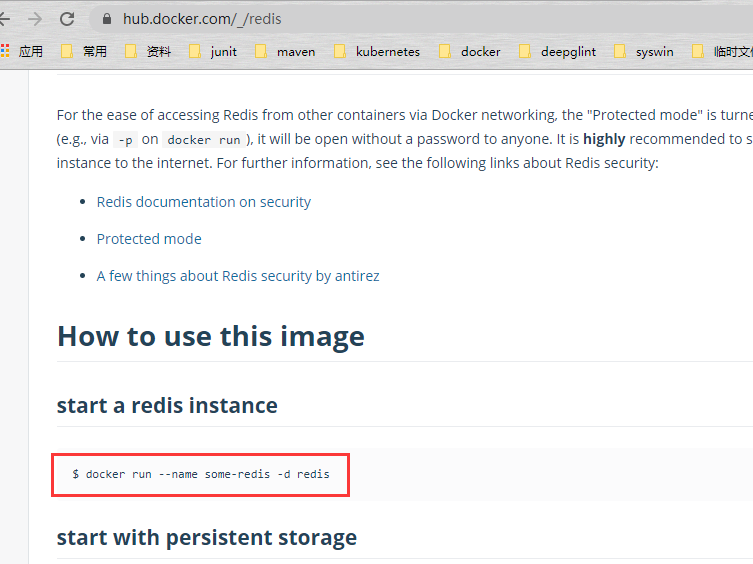Click the browser forward arrow
753x564 pixels.
click(x=35, y=18)
